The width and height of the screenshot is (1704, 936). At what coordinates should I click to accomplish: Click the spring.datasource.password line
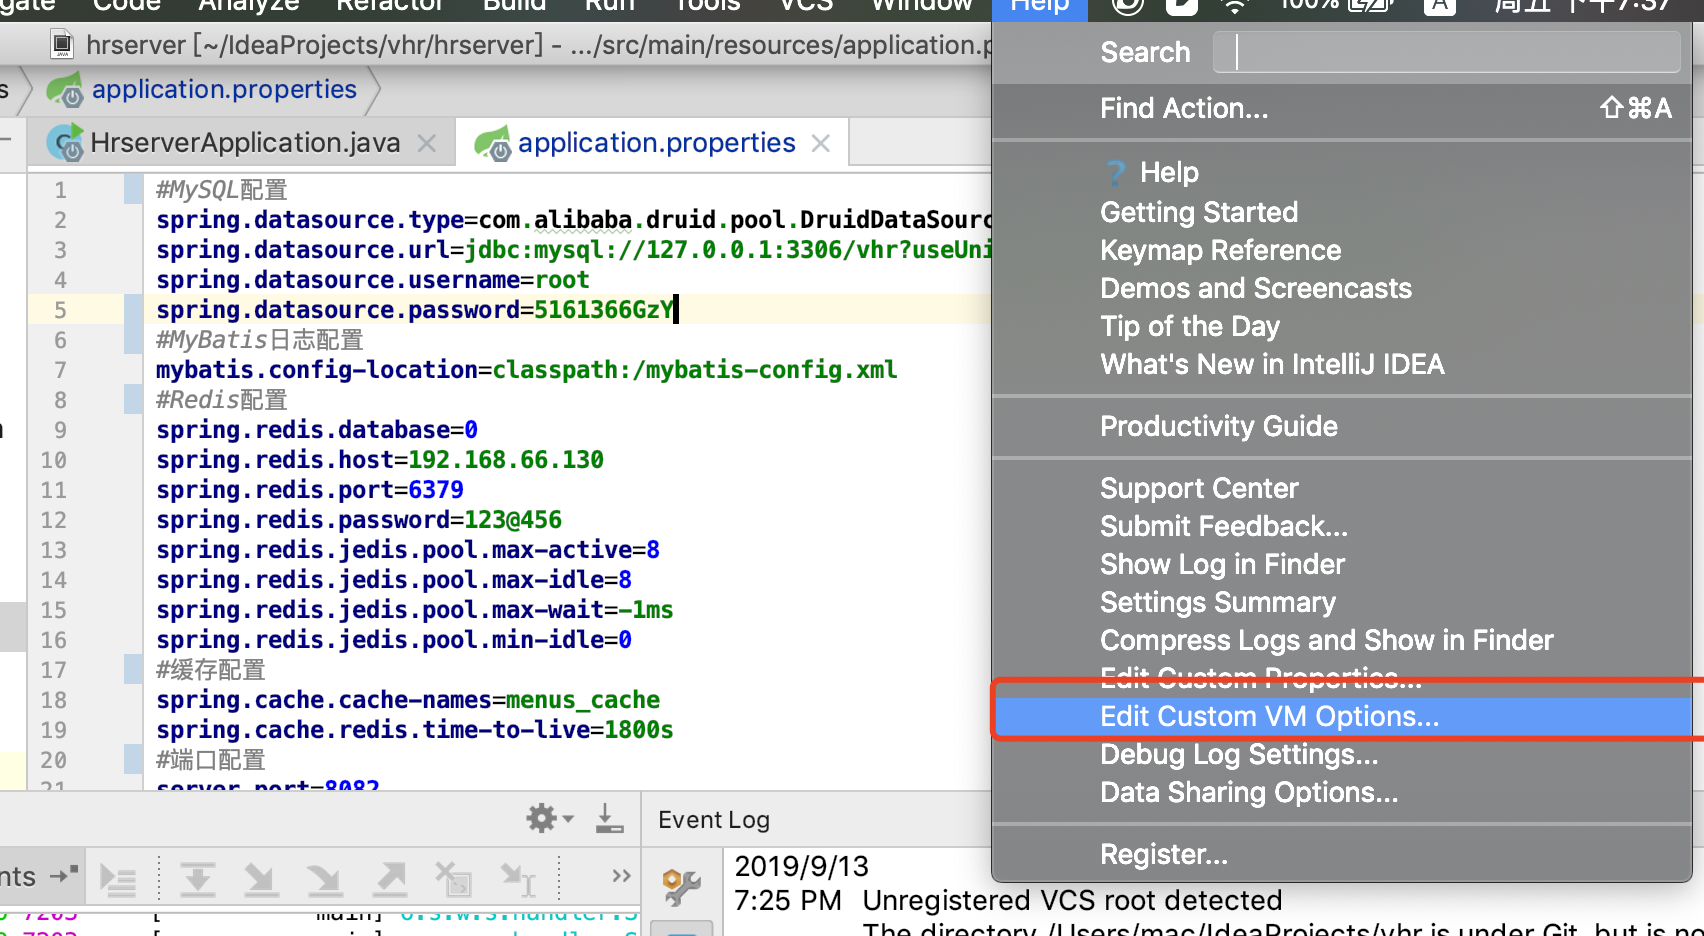click(415, 310)
